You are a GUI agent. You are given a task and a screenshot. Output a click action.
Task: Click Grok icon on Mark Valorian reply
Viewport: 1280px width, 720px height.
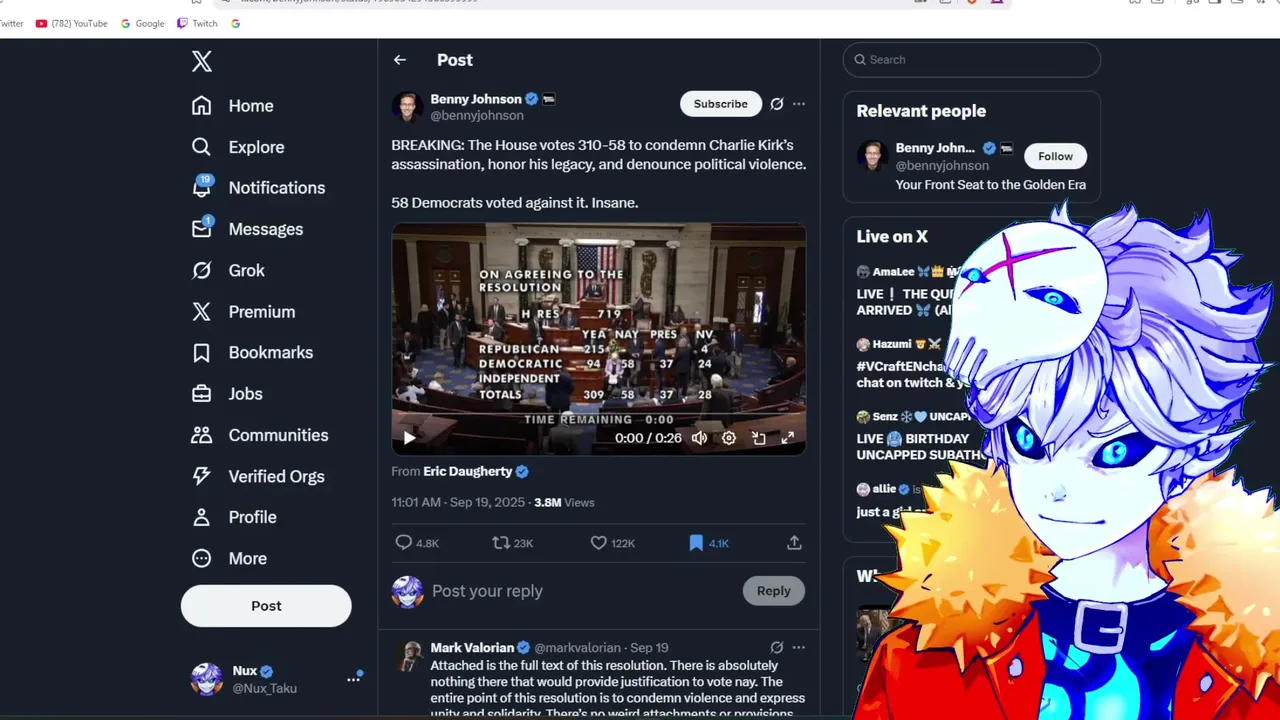coord(777,648)
